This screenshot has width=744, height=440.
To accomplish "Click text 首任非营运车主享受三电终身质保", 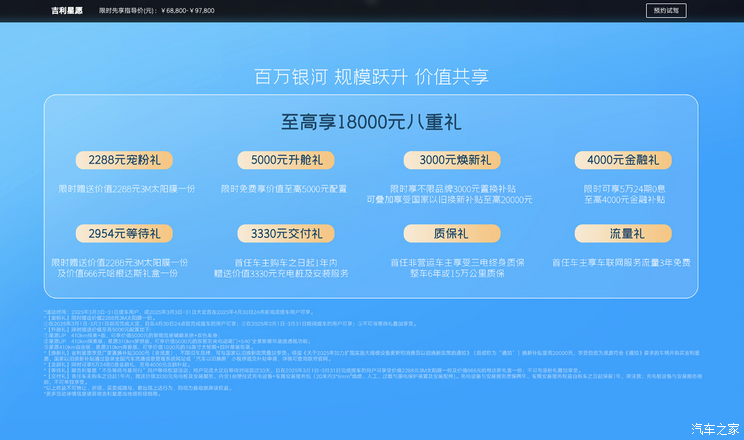I will [x=457, y=262].
